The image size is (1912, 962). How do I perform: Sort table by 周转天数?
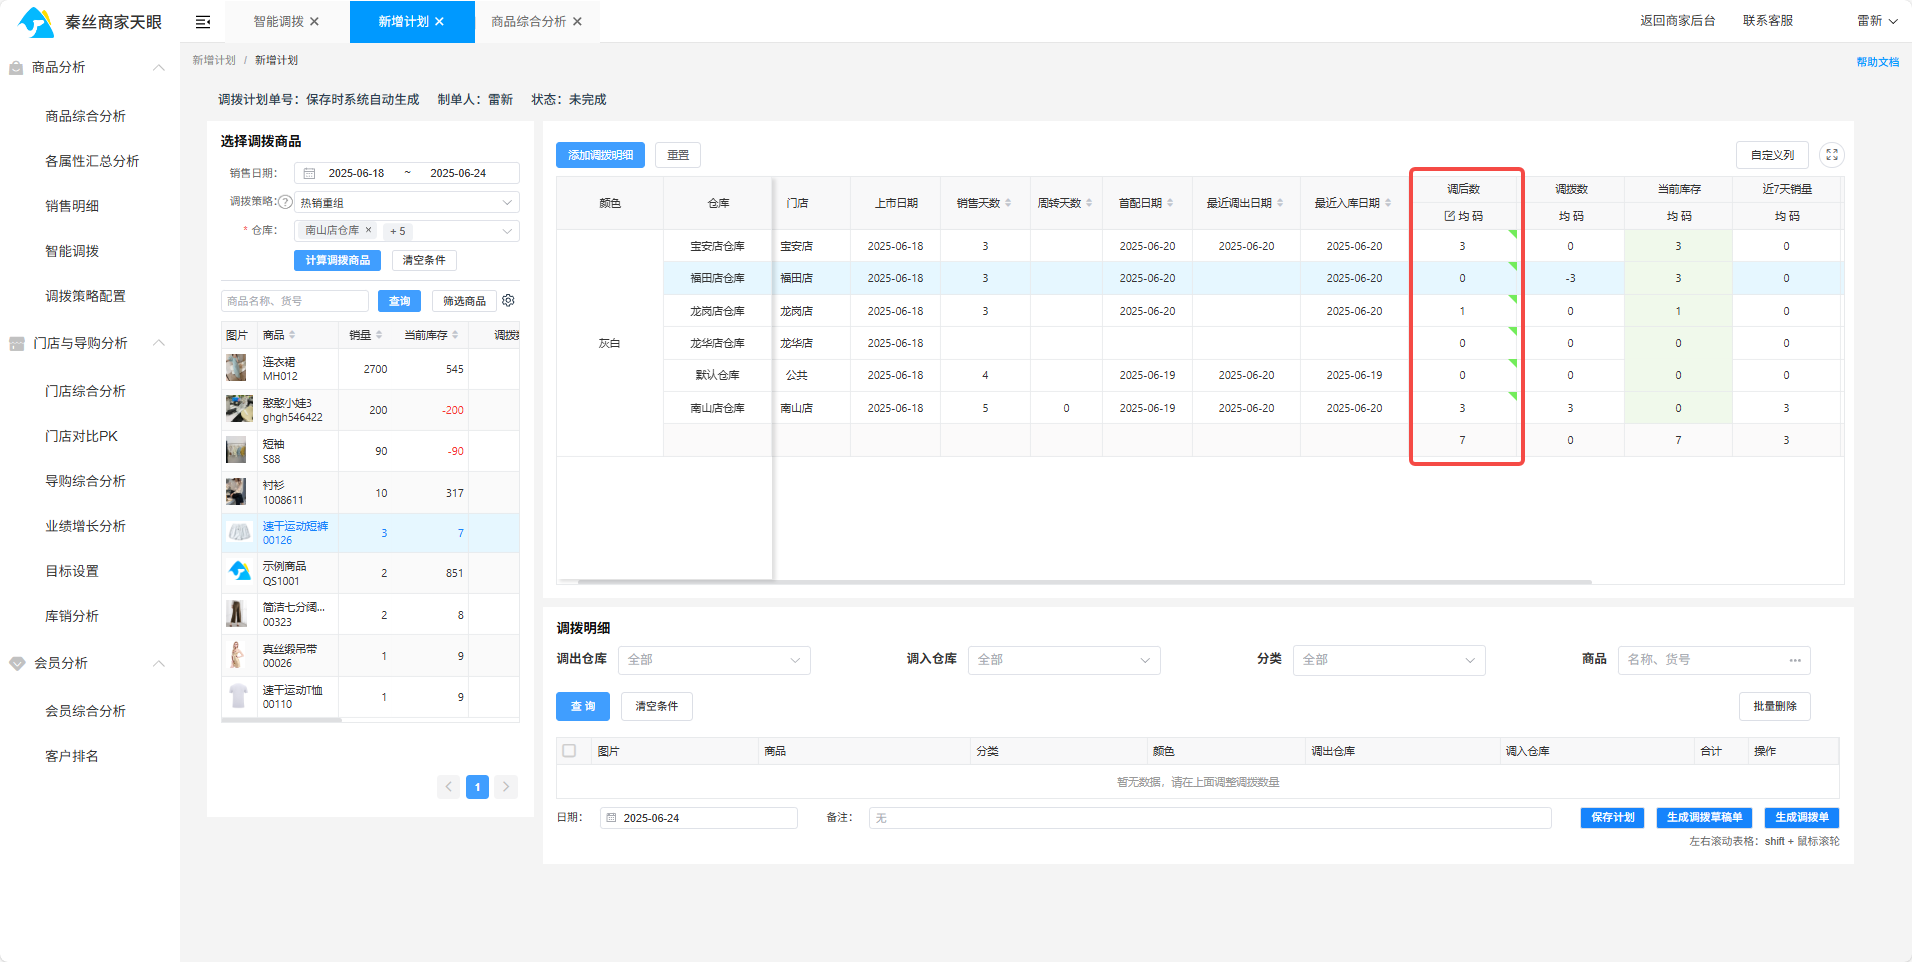click(x=1089, y=203)
